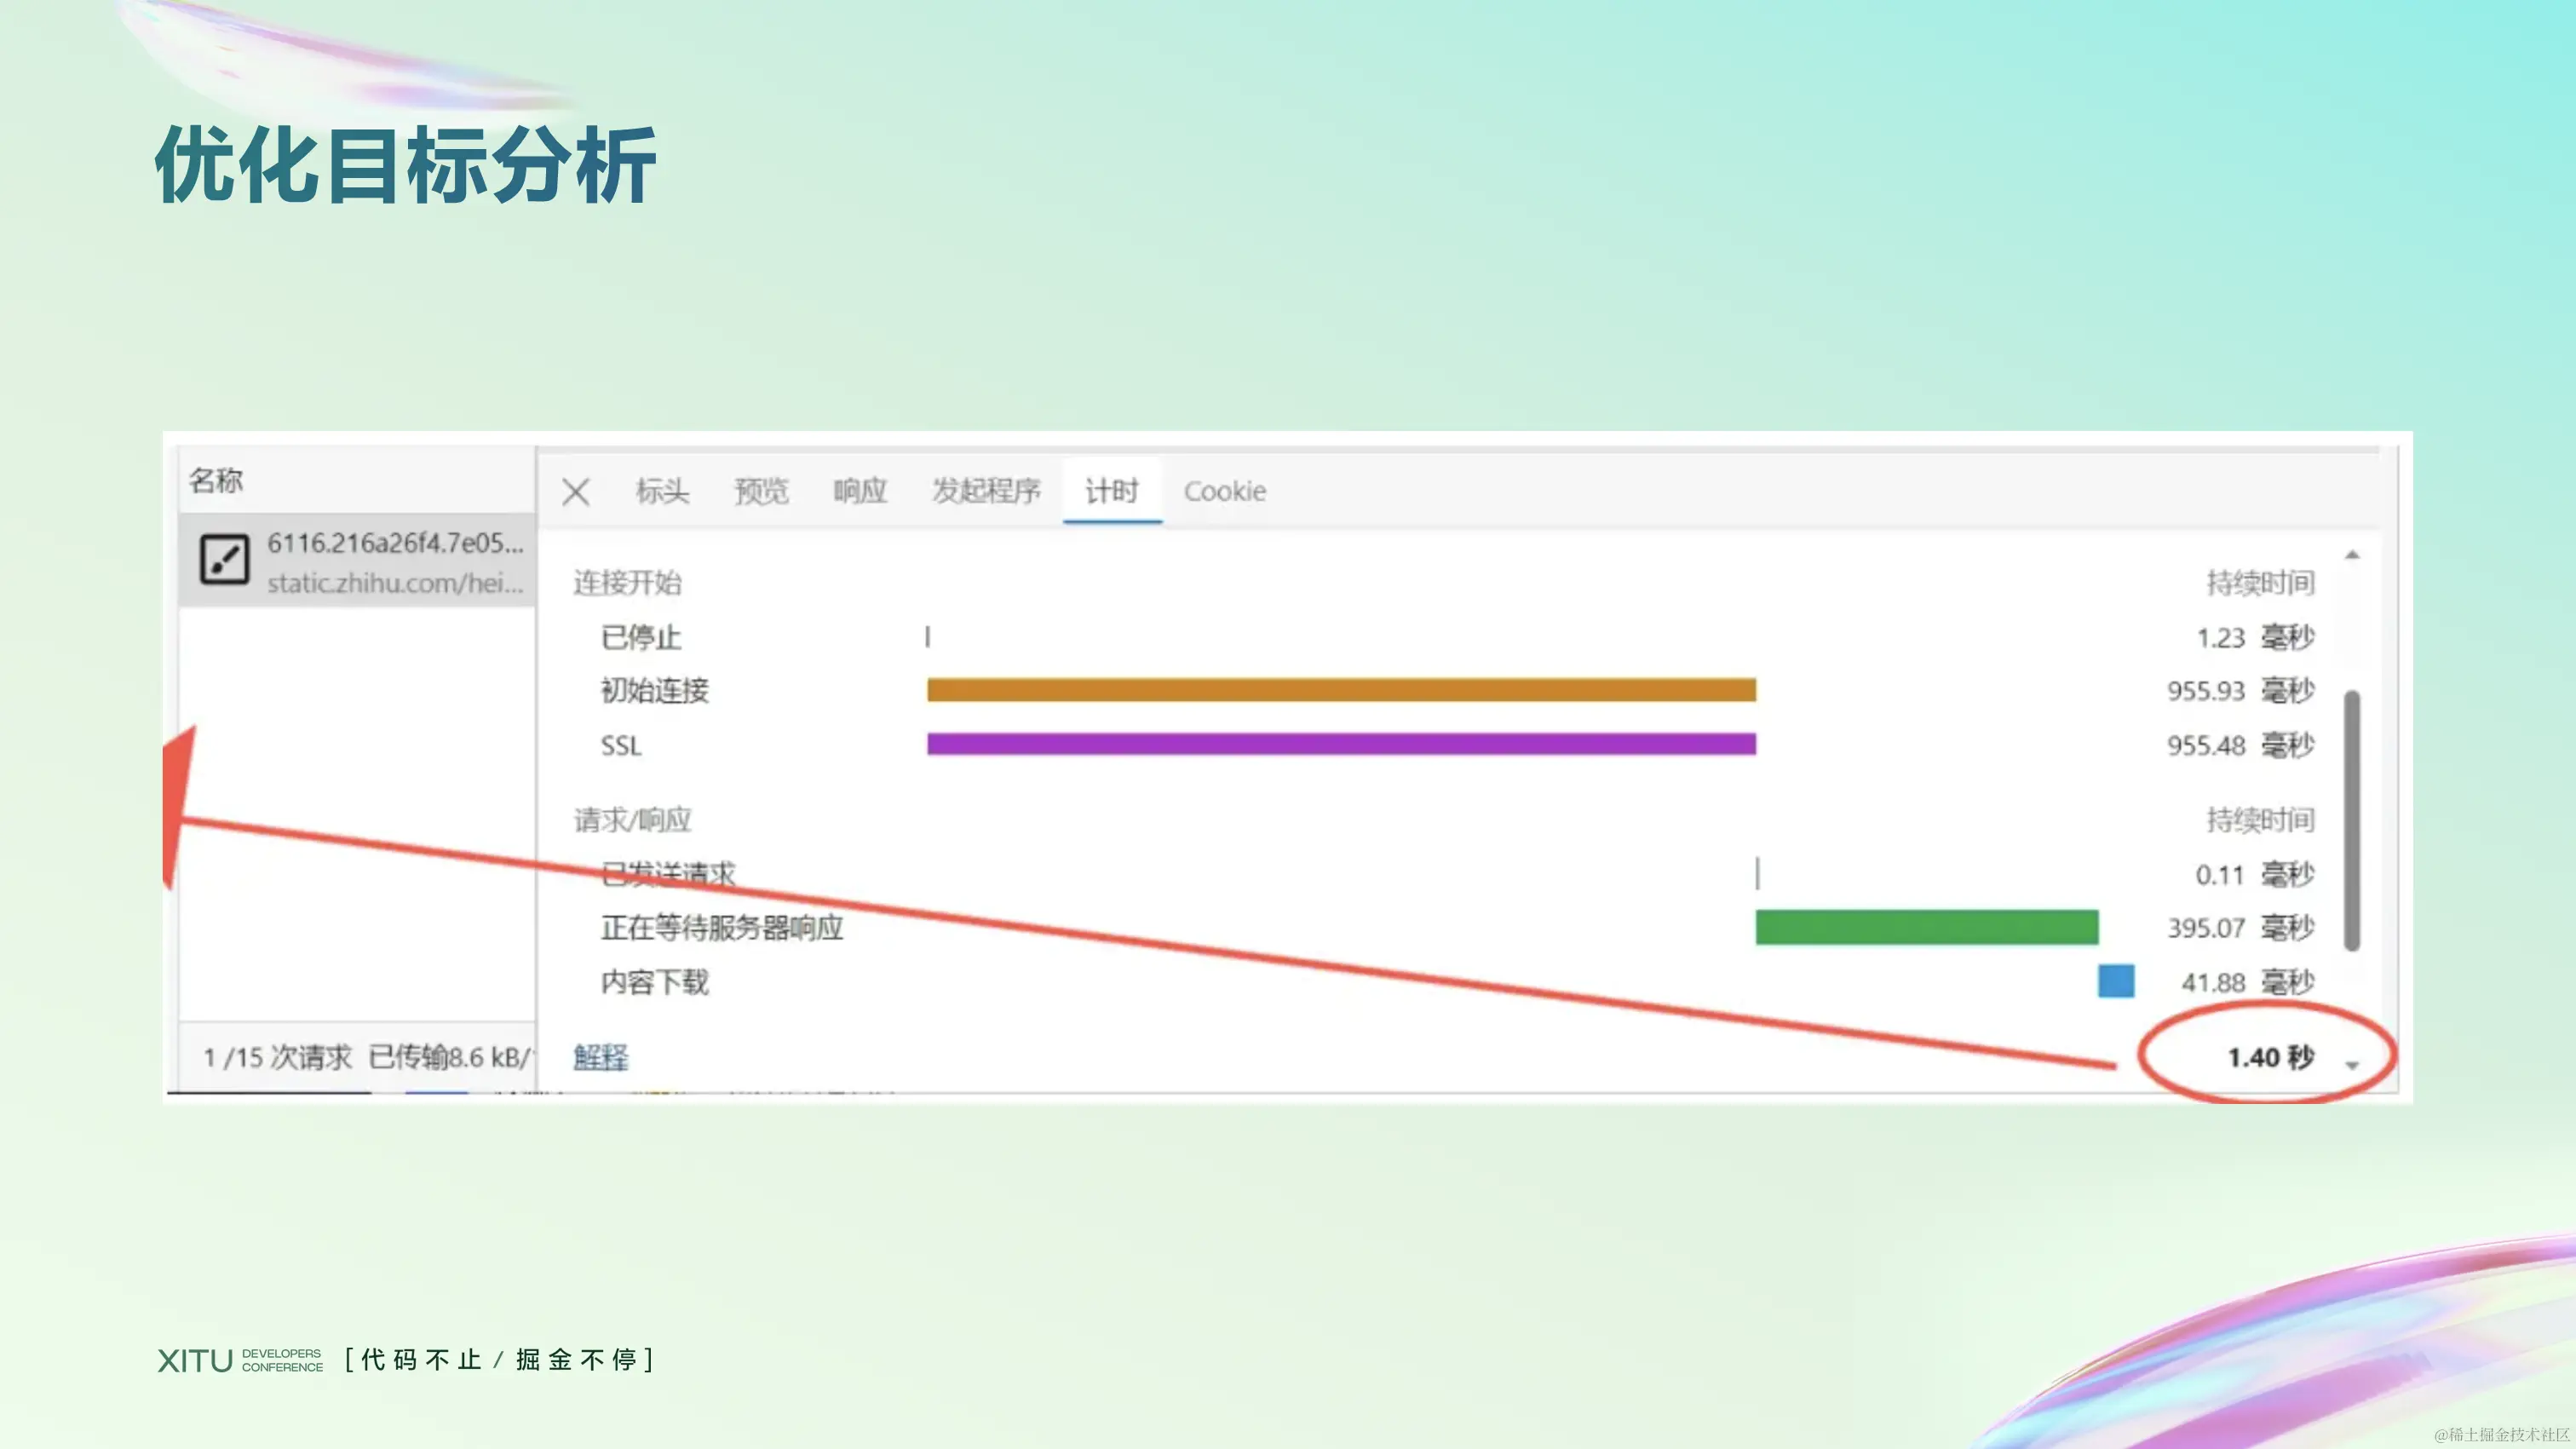The width and height of the screenshot is (2576, 1449).
Task: Click the scrollbar down arrow
Action: click(2352, 1066)
